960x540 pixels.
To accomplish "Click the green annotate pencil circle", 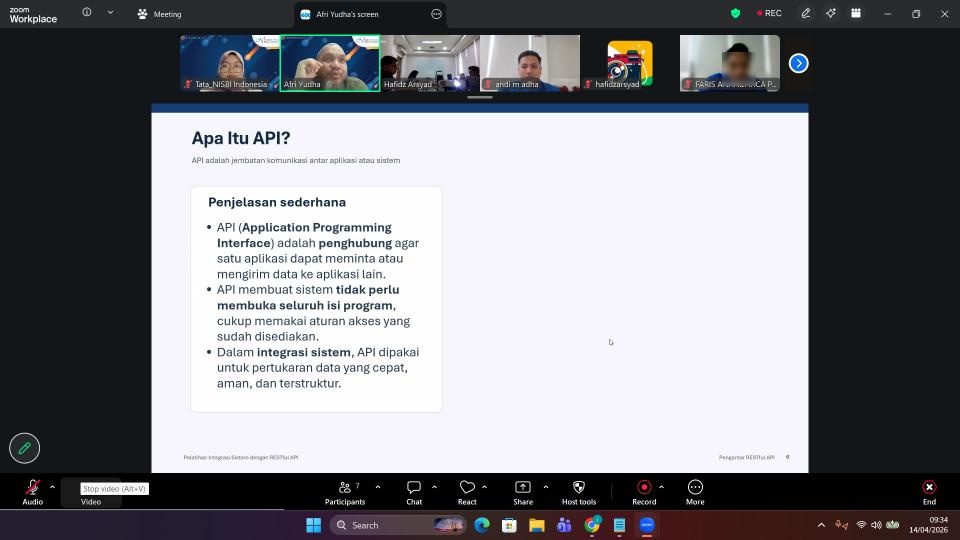I will click(24, 448).
